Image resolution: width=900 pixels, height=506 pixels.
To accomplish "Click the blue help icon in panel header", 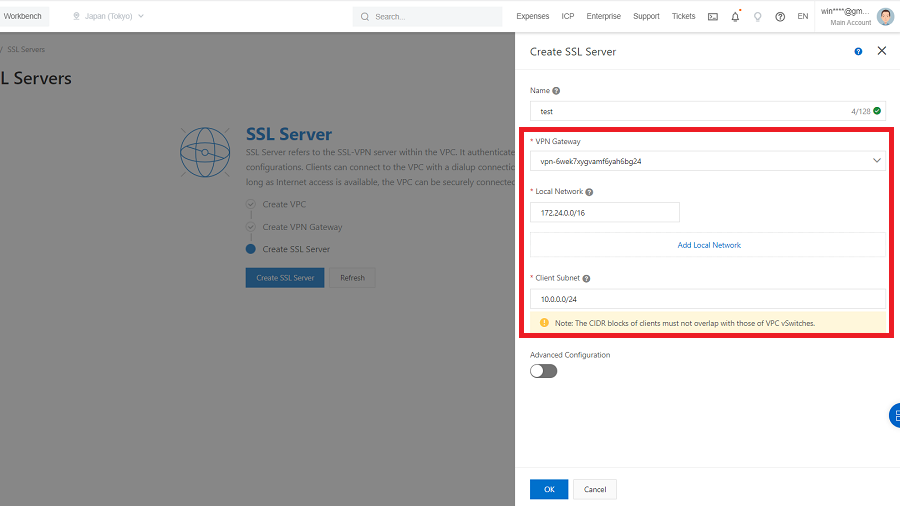I will 858,52.
